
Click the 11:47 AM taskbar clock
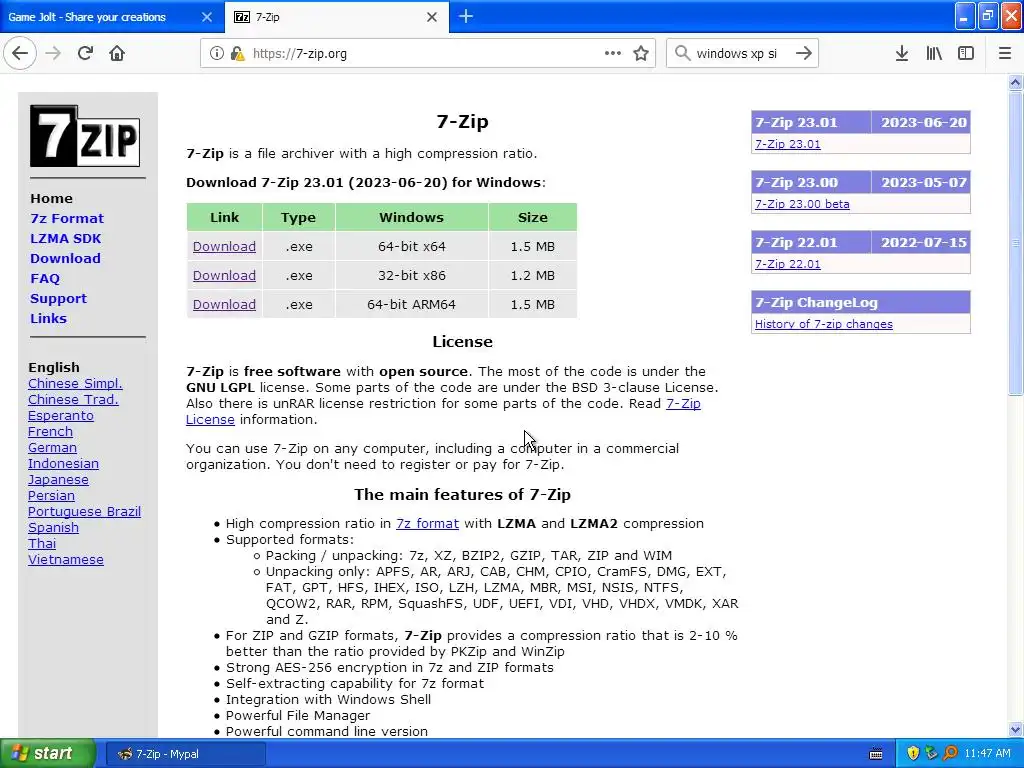click(987, 754)
